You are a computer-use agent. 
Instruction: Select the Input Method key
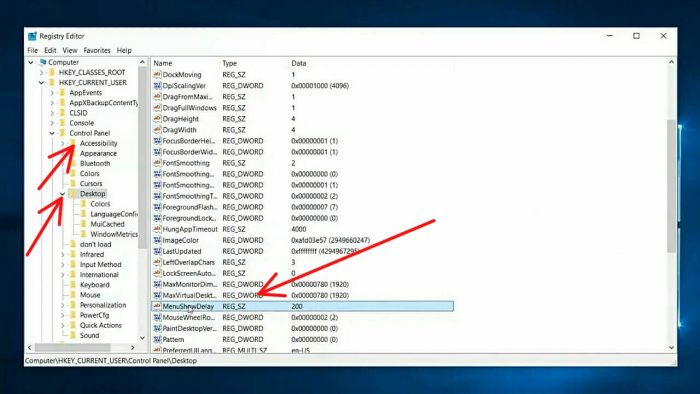tap(100, 265)
